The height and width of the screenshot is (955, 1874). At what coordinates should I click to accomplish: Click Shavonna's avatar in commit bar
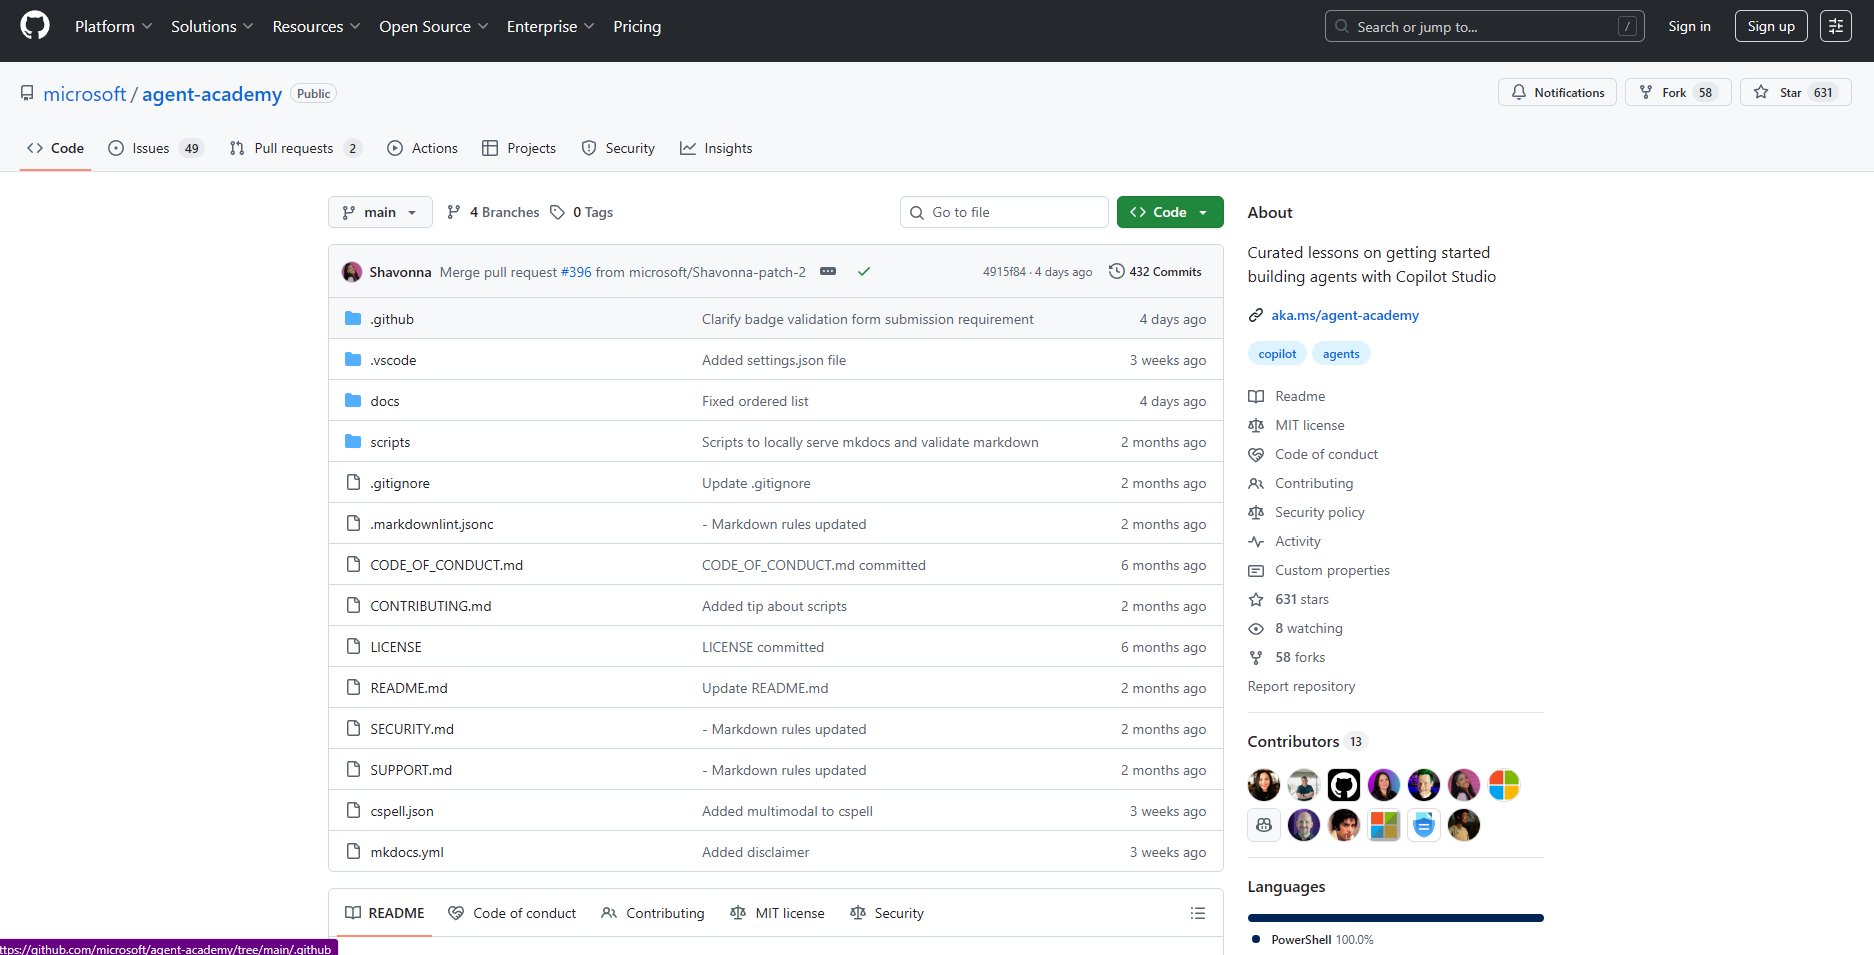point(352,272)
